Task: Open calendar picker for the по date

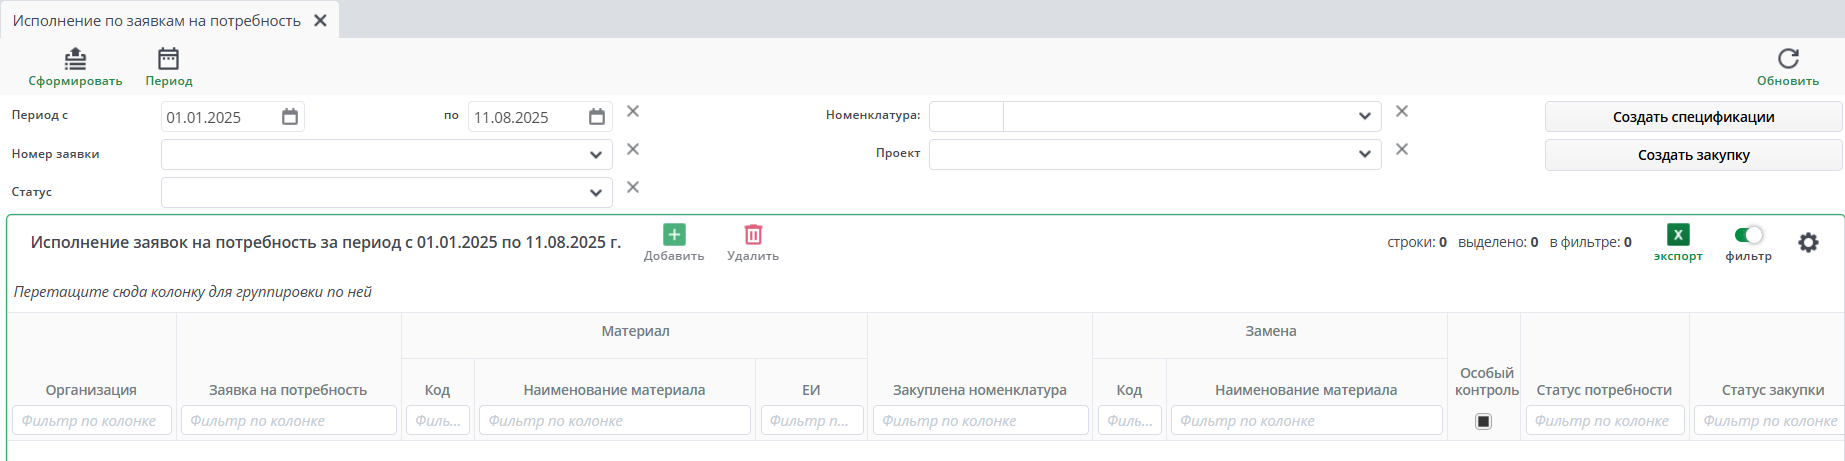Action: pos(597,117)
